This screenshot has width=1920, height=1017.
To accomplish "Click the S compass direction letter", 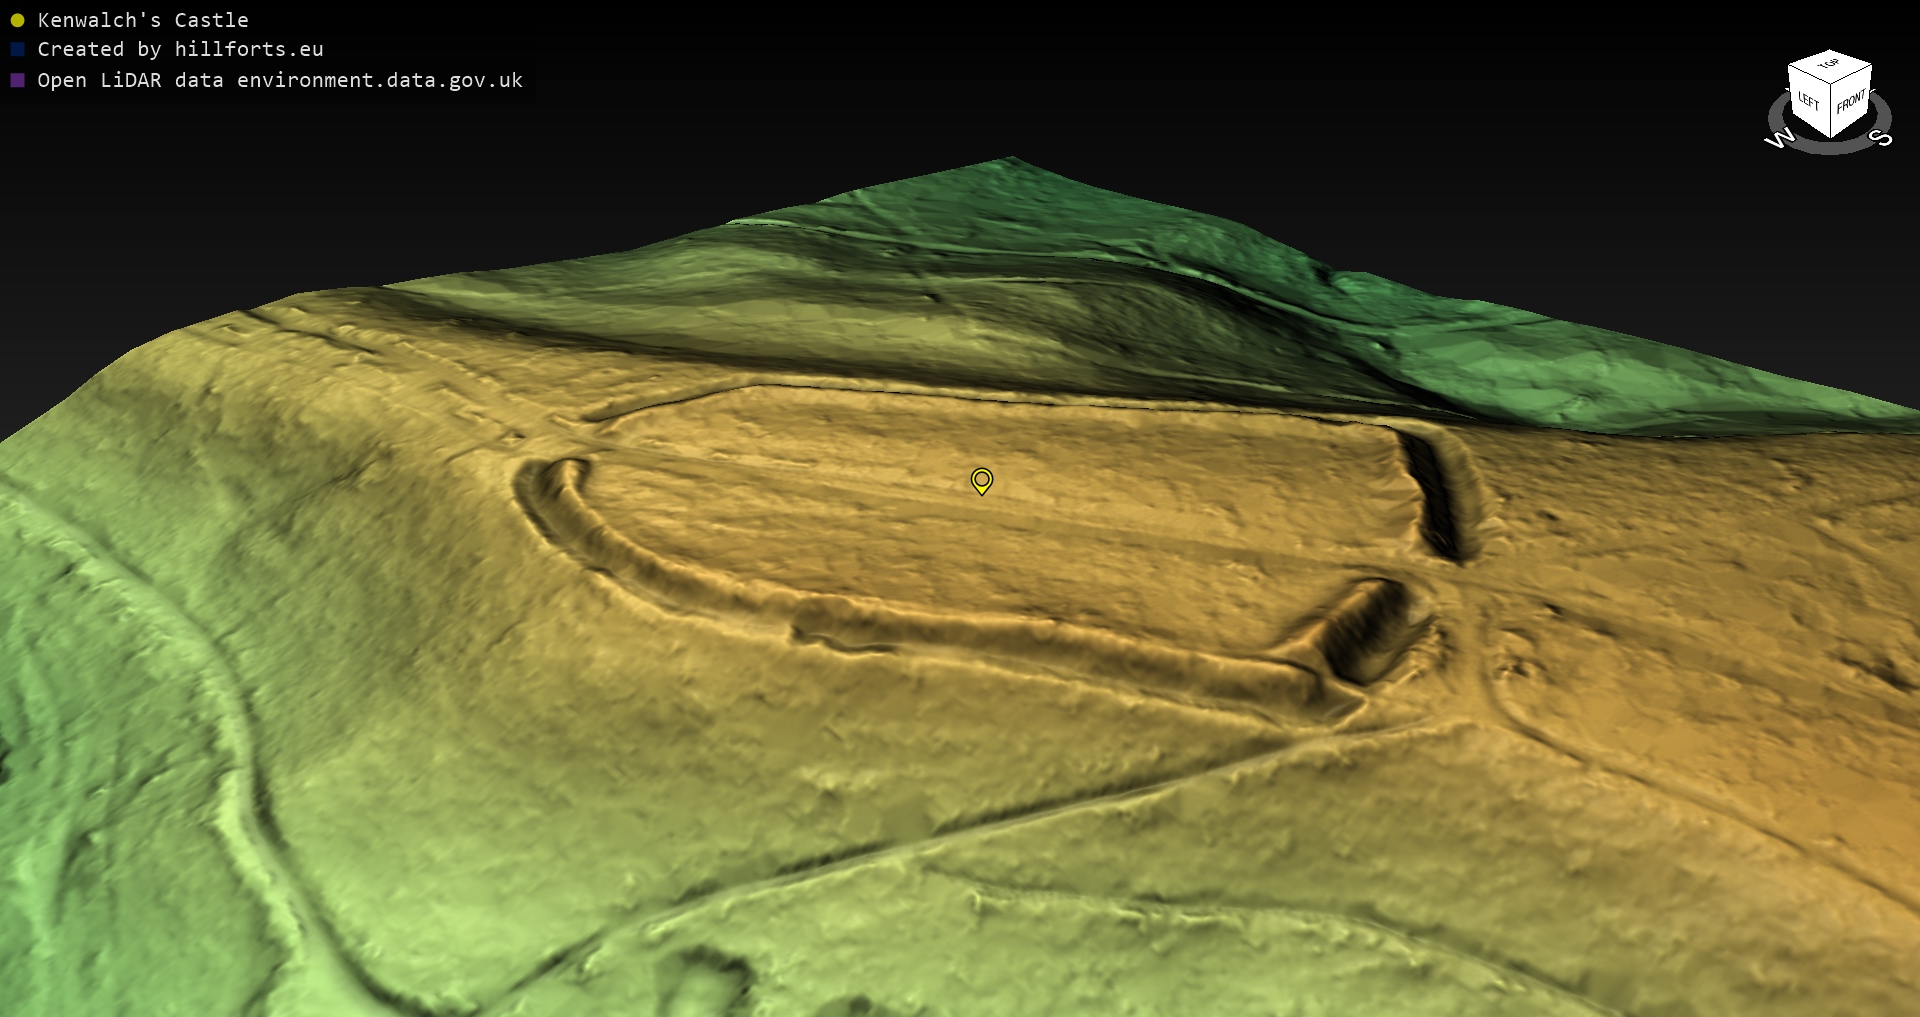I will [1881, 137].
